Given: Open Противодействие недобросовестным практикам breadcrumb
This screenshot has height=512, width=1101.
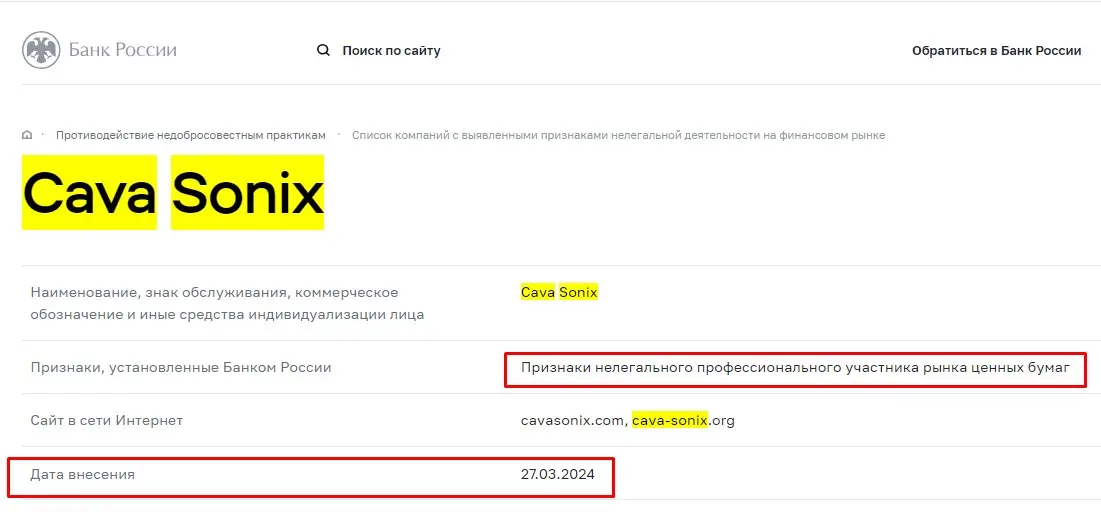Looking at the screenshot, I should pos(190,135).
